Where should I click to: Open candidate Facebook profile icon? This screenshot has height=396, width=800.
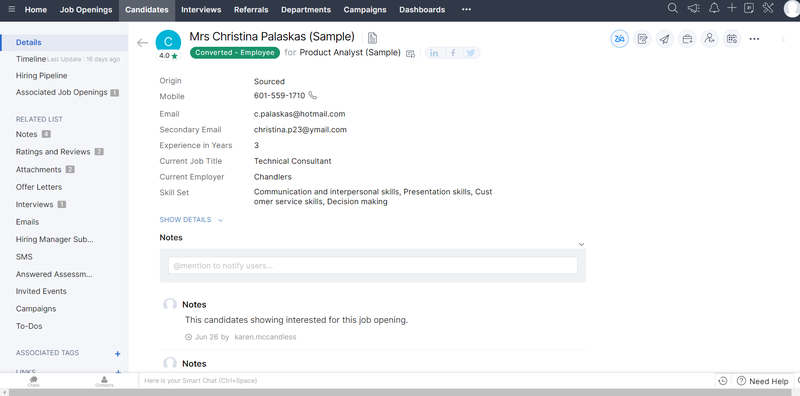click(453, 53)
